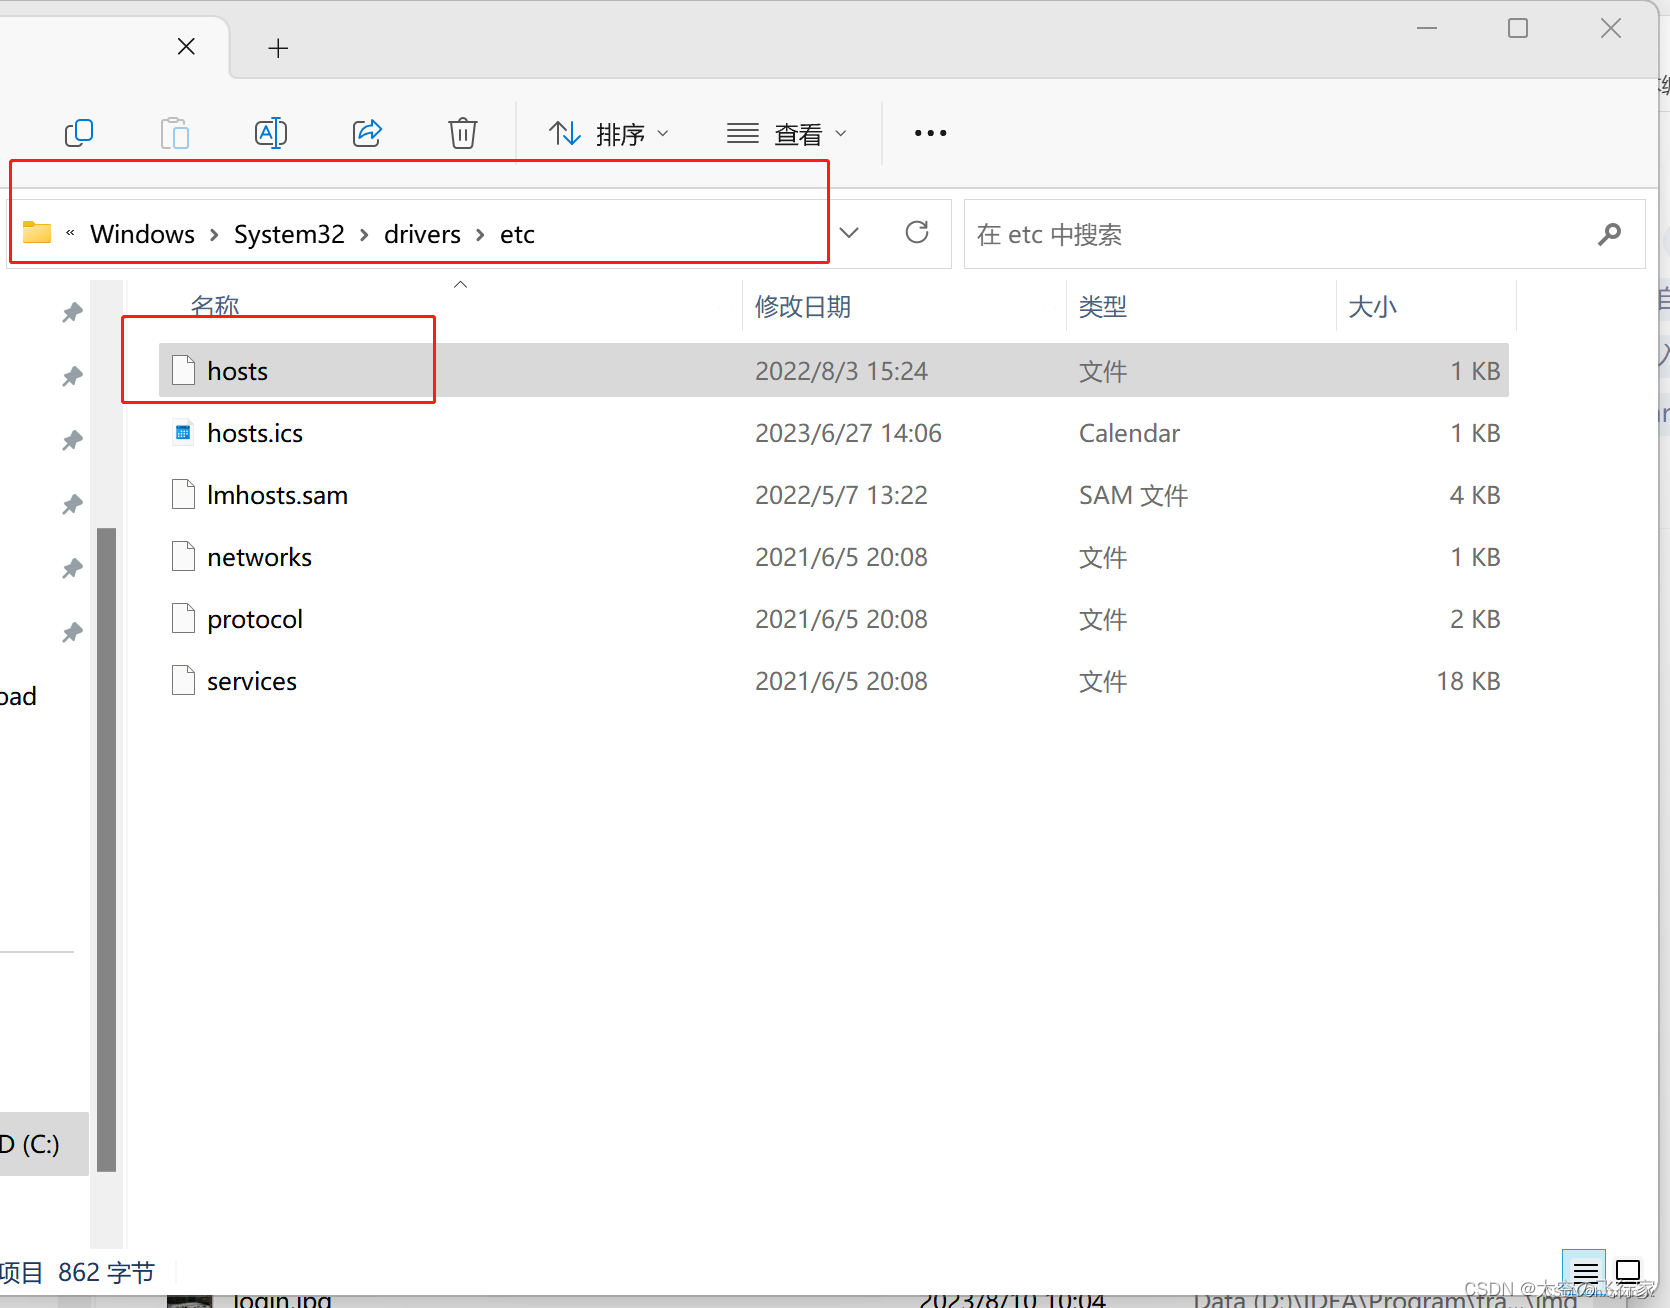
Task: Click the Share icon in toolbar
Action: tap(367, 133)
